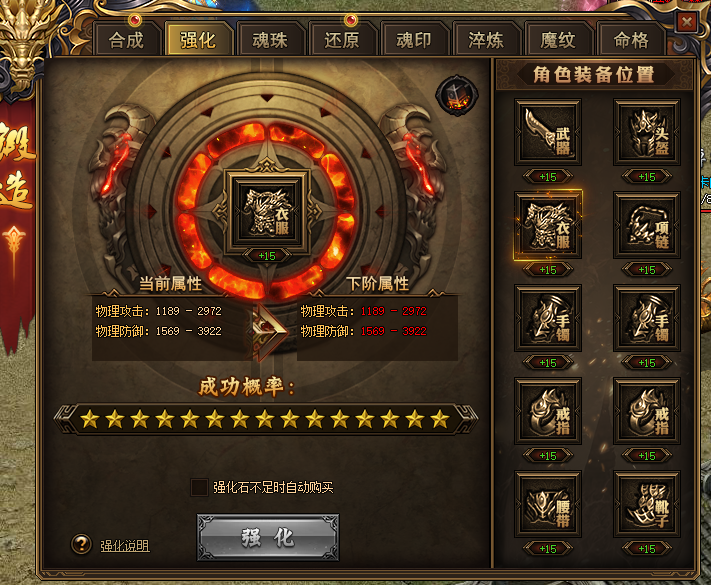Select the 头盔 helmet equipment slot
The width and height of the screenshot is (711, 585).
pos(647,132)
